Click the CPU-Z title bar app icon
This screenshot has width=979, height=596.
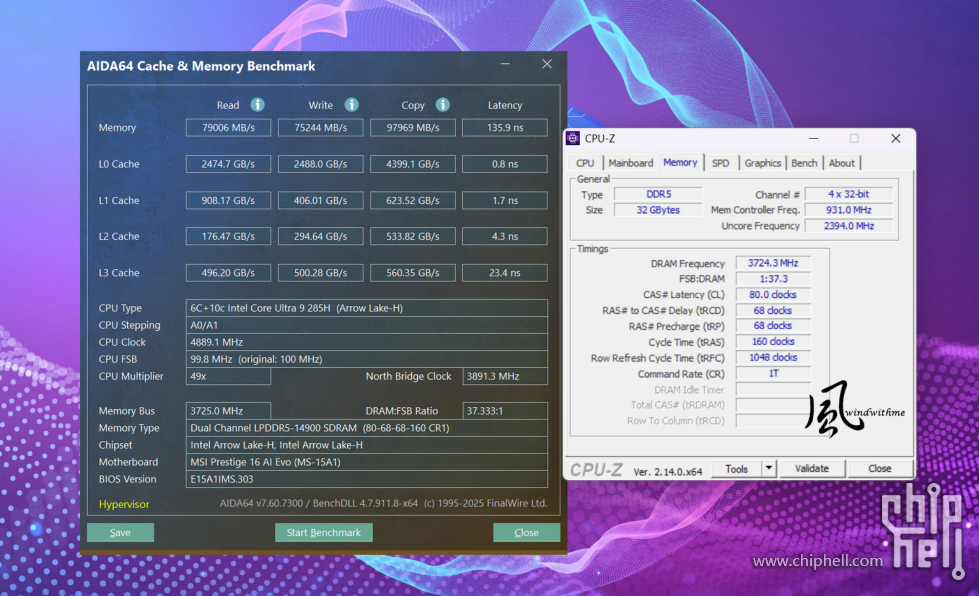coord(573,138)
